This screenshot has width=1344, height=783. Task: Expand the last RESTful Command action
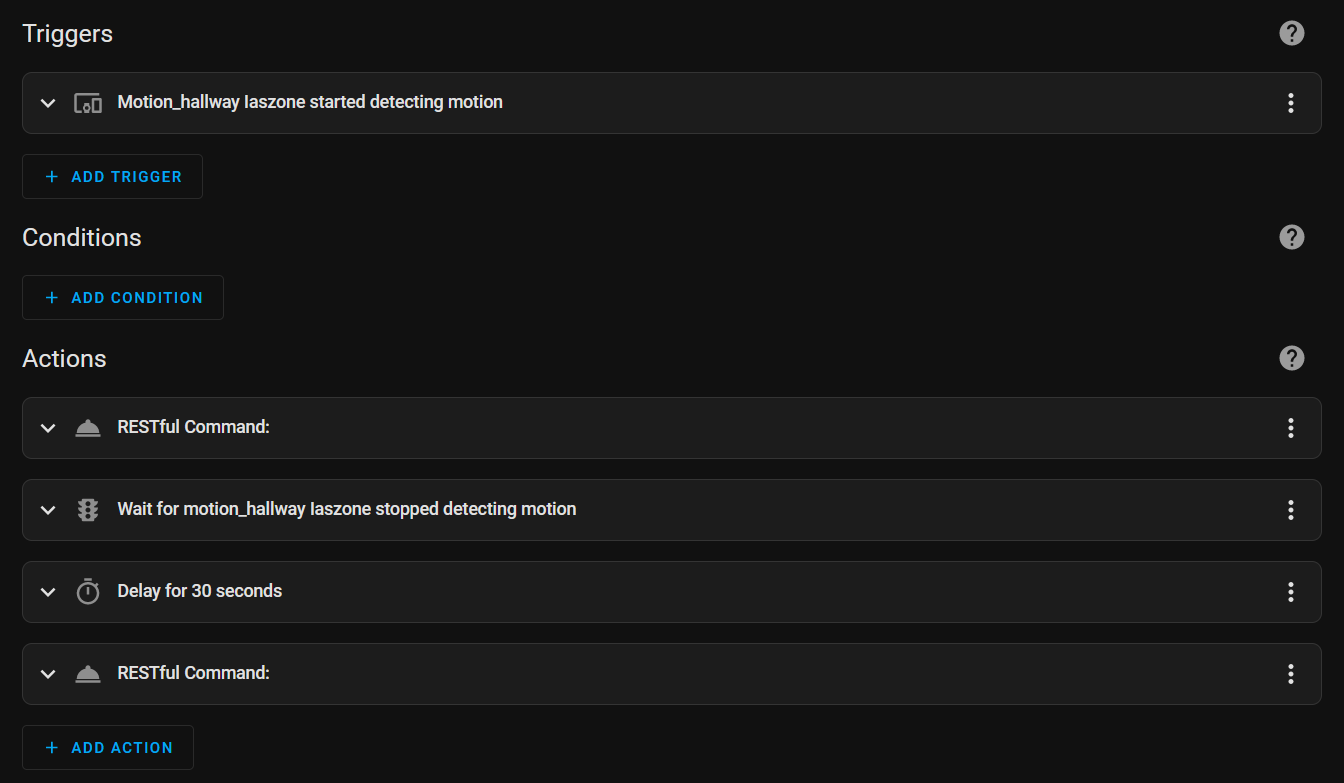[47, 674]
